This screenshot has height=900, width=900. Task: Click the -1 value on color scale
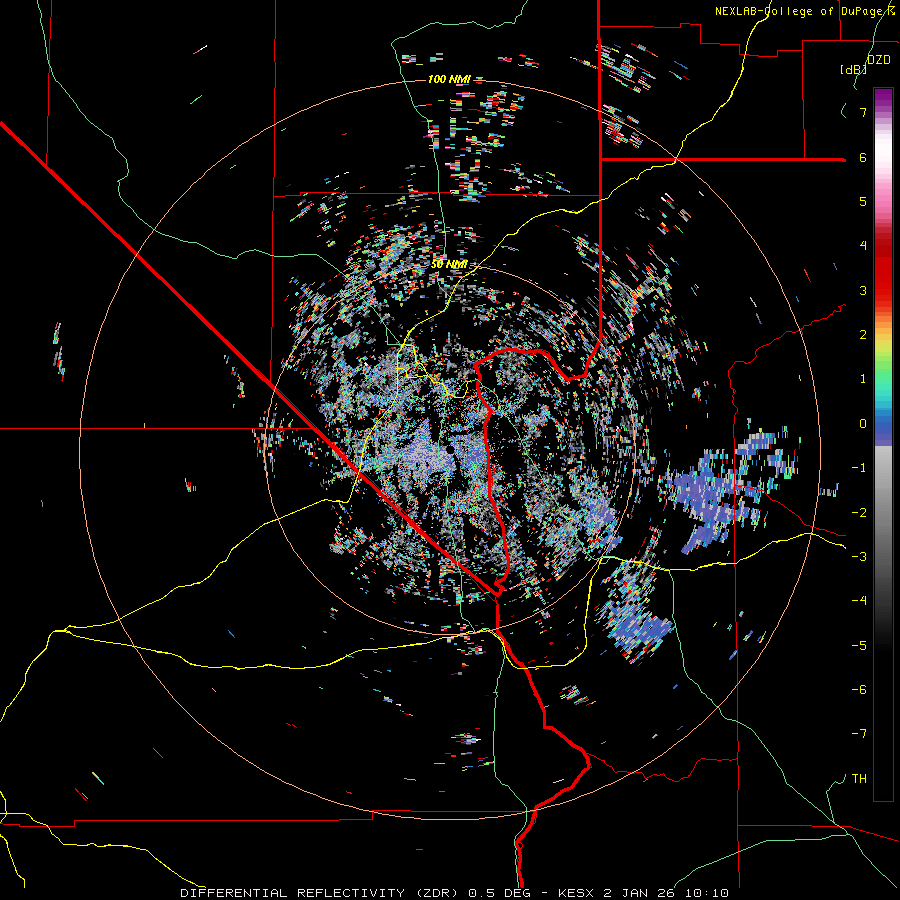[x=859, y=468]
